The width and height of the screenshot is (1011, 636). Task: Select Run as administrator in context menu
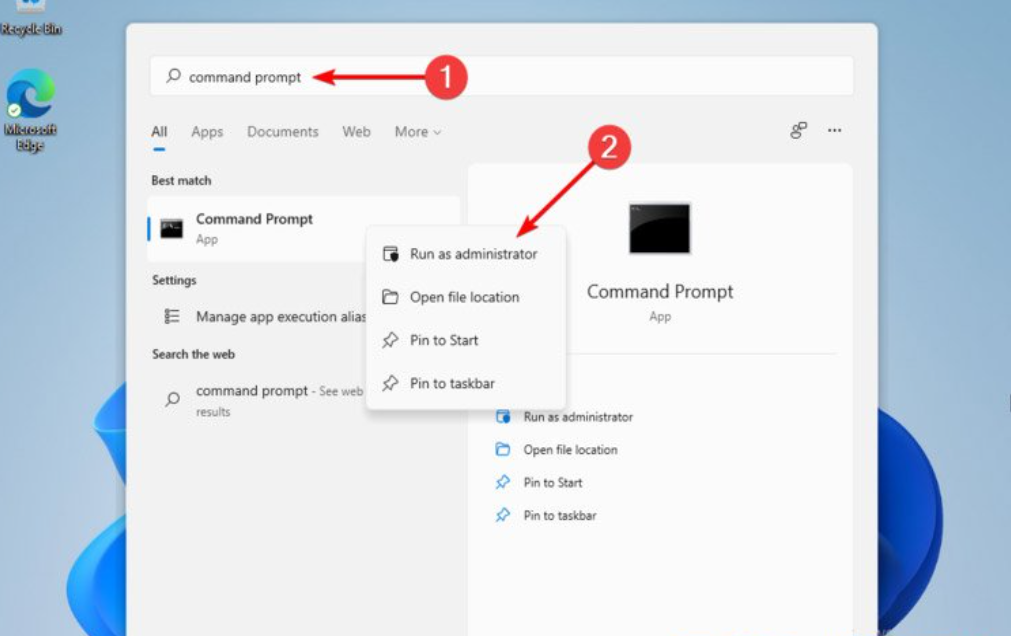point(473,254)
